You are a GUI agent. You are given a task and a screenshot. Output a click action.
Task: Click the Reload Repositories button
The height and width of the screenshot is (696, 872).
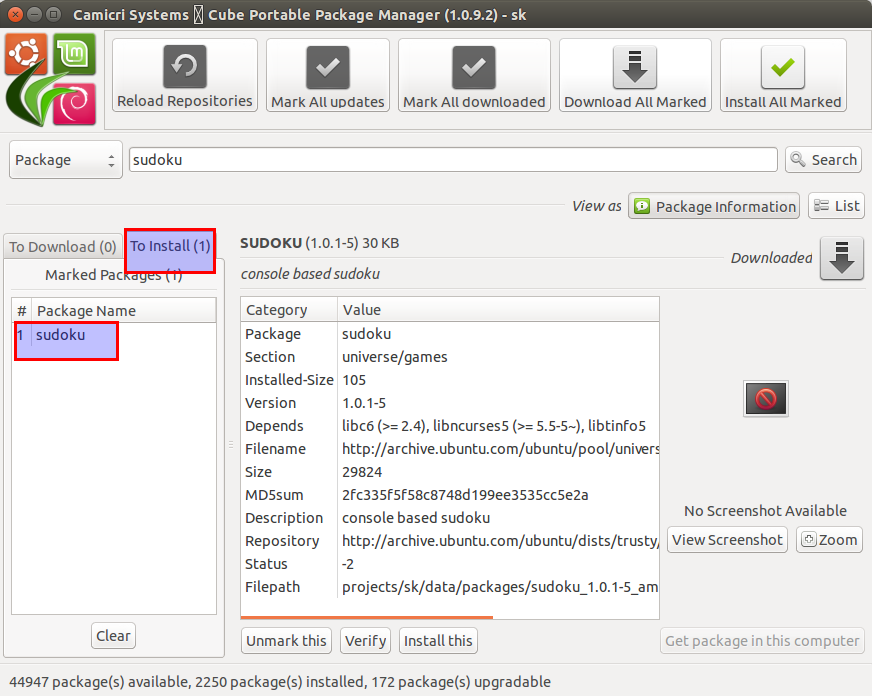(x=185, y=75)
